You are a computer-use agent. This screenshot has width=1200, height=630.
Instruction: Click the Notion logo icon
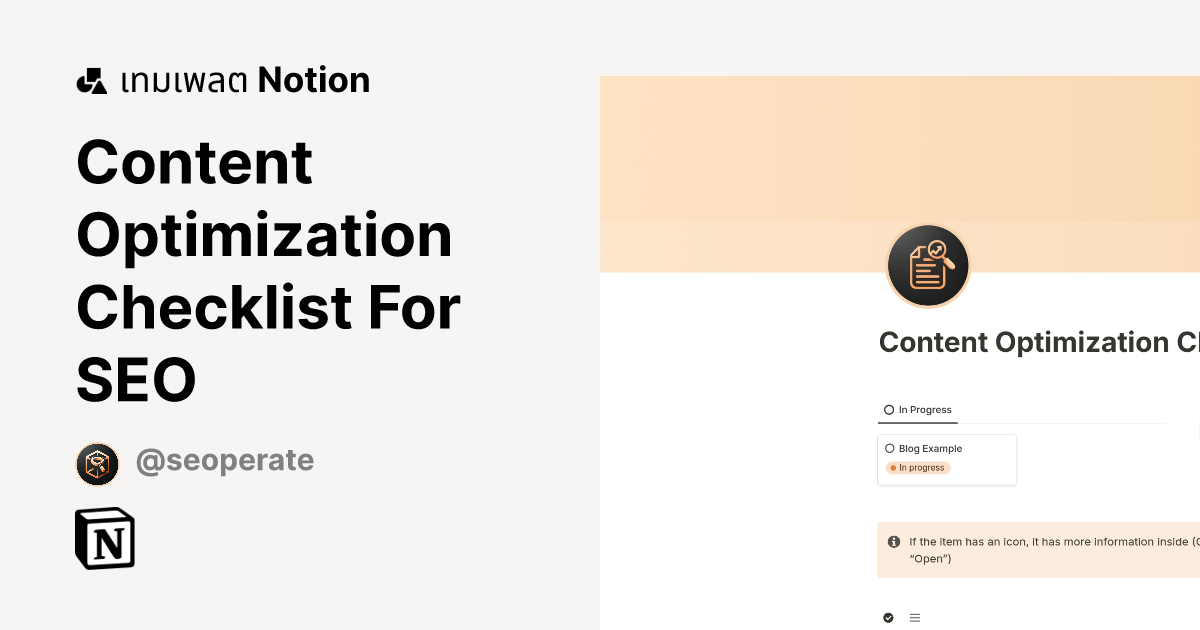tap(104, 538)
